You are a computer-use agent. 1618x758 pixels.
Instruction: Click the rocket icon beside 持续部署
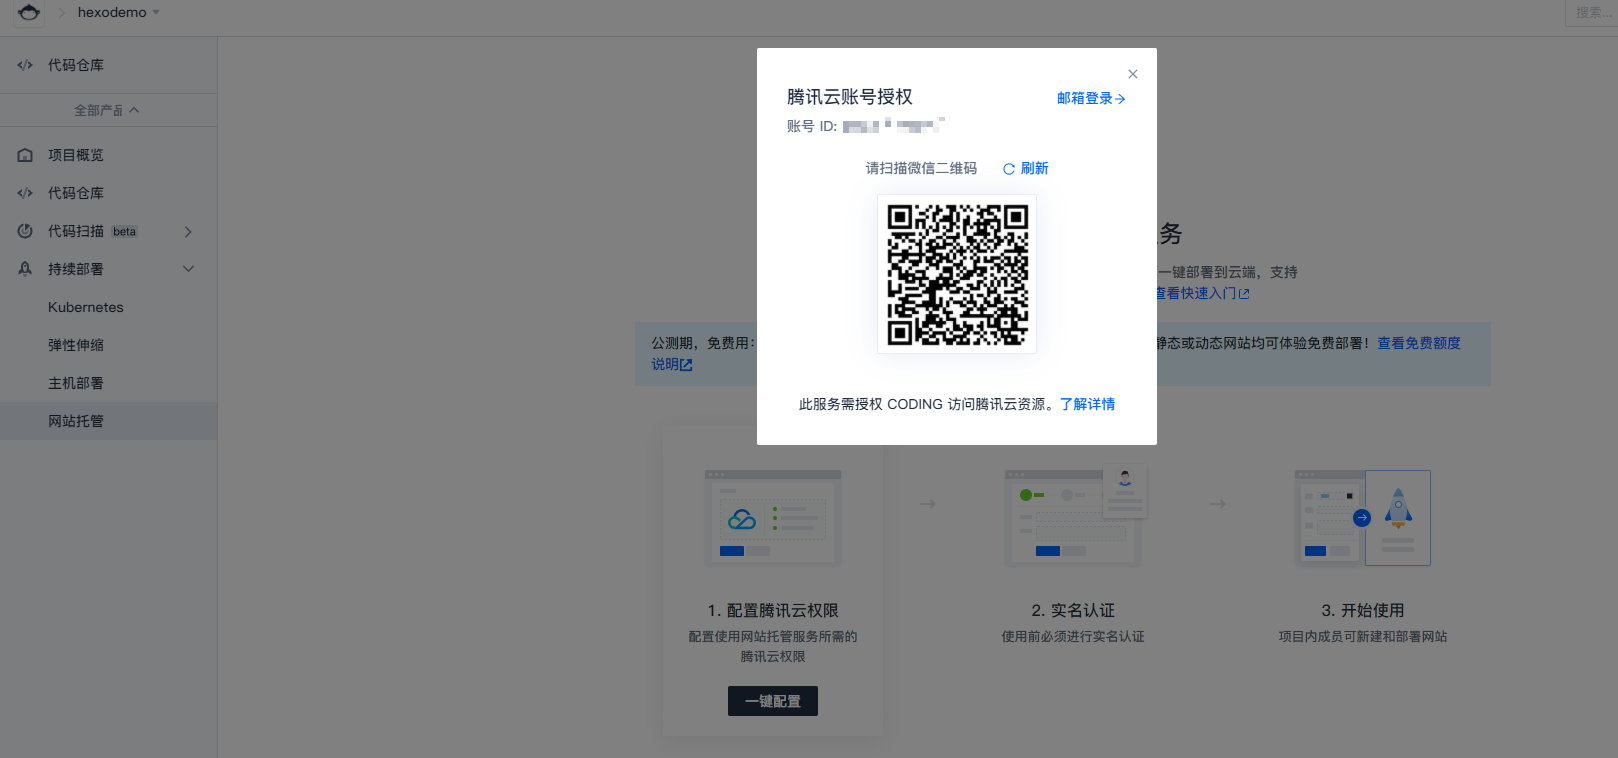25,269
